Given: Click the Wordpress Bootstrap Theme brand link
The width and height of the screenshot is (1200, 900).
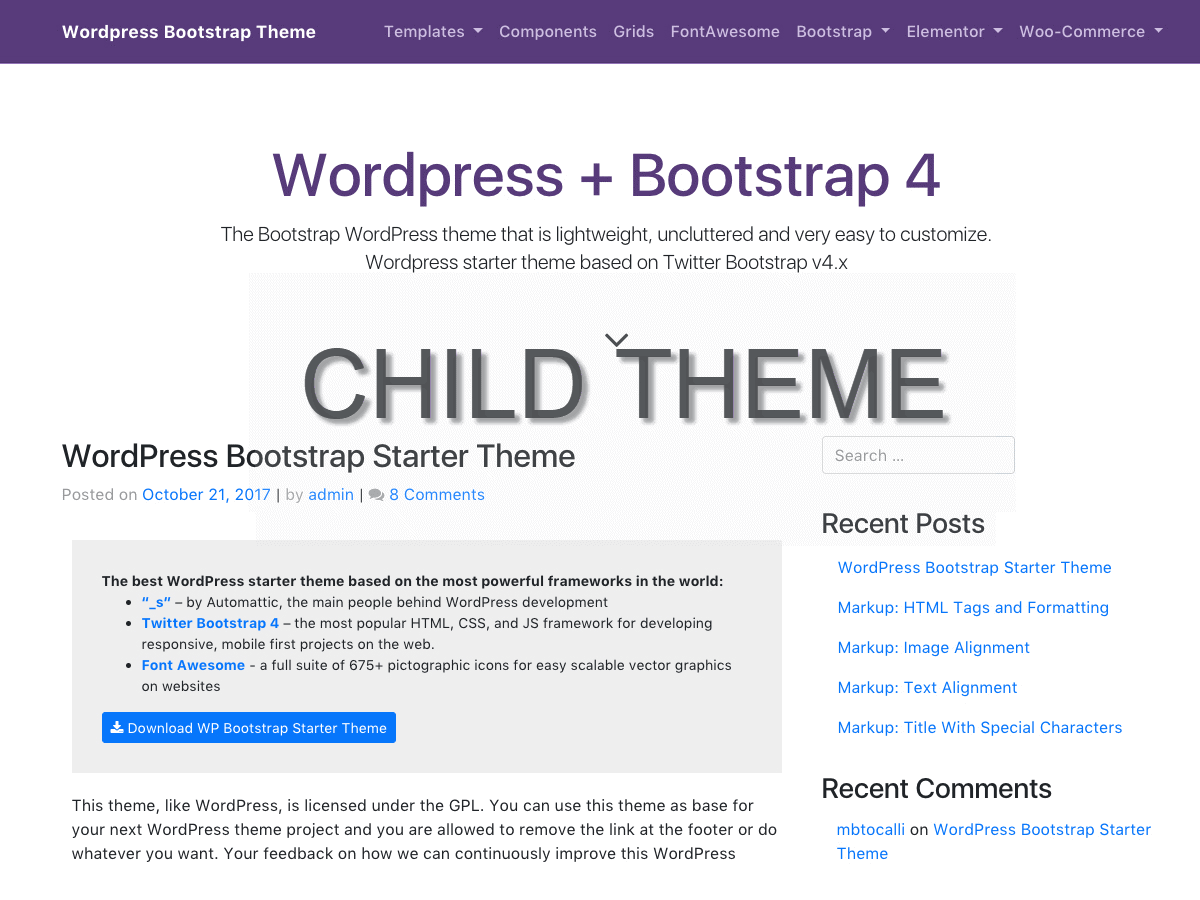Looking at the screenshot, I should pos(189,31).
